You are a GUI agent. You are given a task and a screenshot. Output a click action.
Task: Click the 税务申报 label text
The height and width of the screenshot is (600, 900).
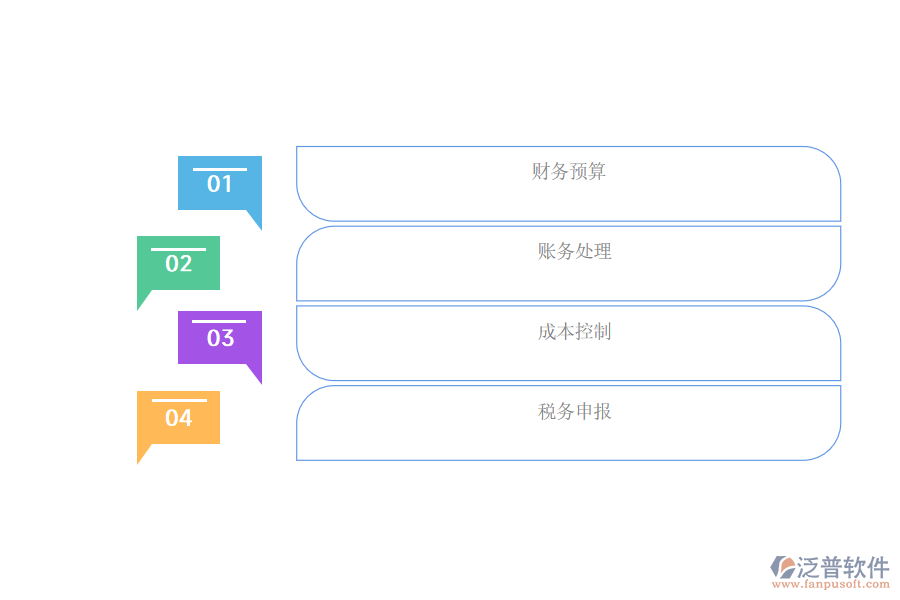coord(574,412)
